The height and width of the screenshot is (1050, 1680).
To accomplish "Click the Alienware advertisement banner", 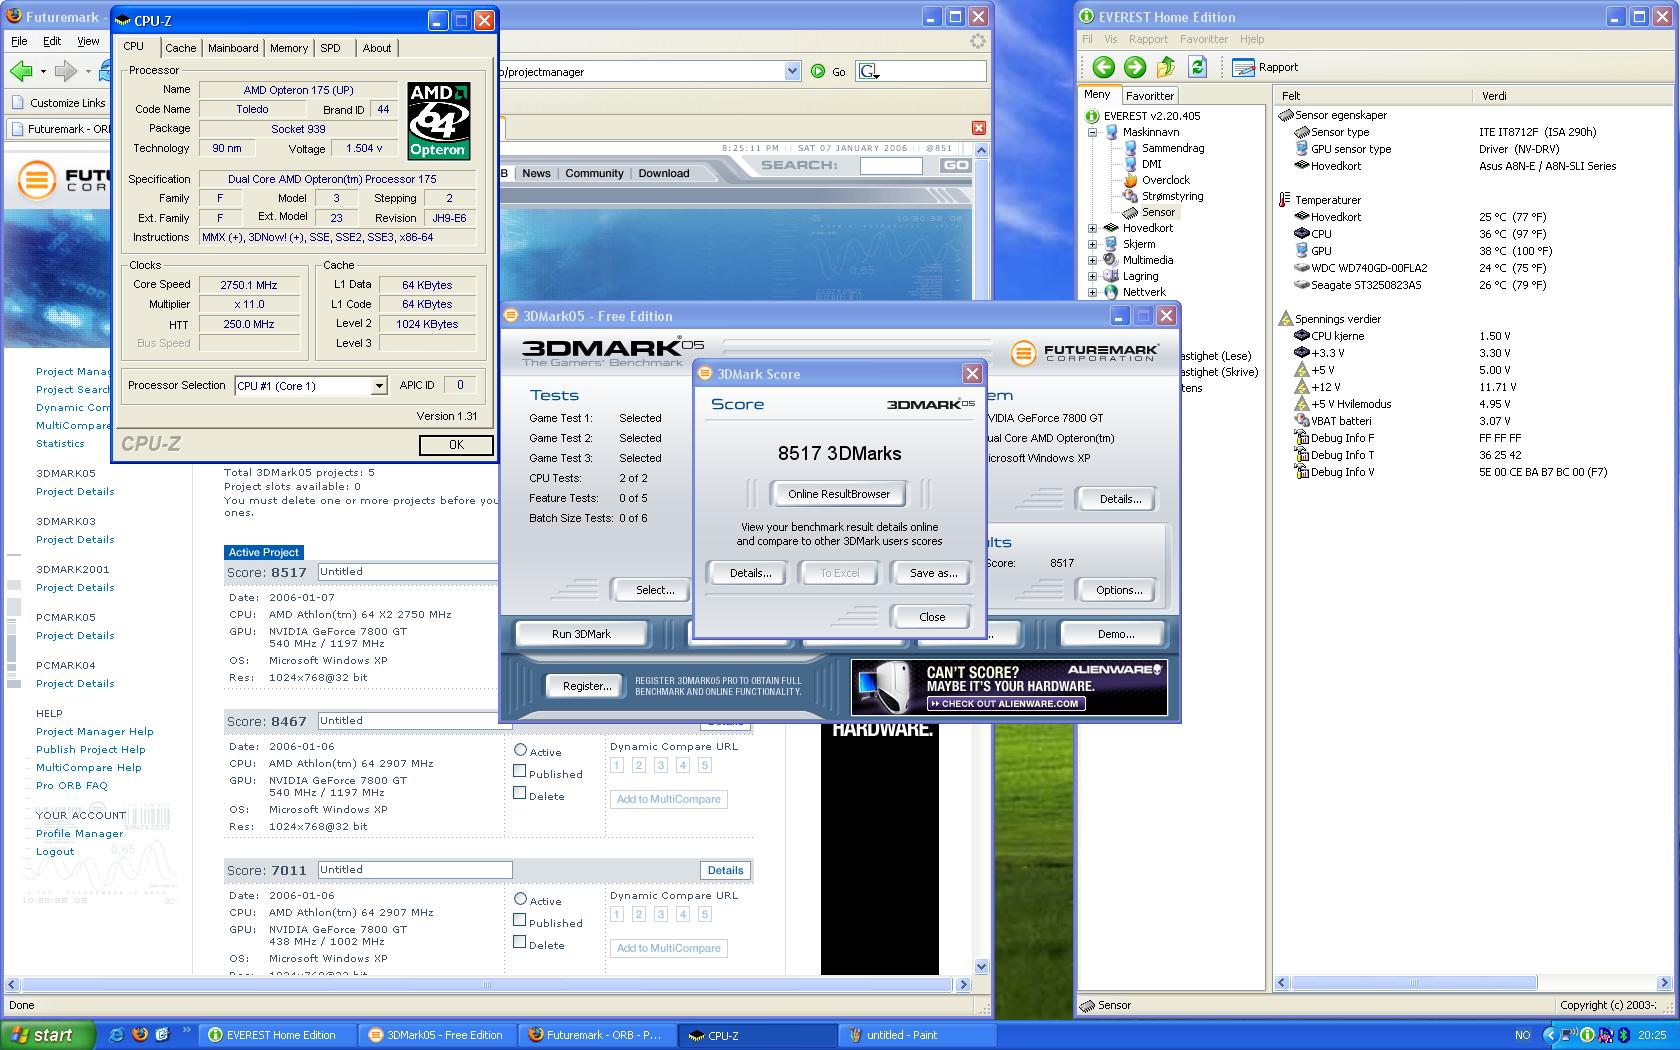I will click(1009, 686).
